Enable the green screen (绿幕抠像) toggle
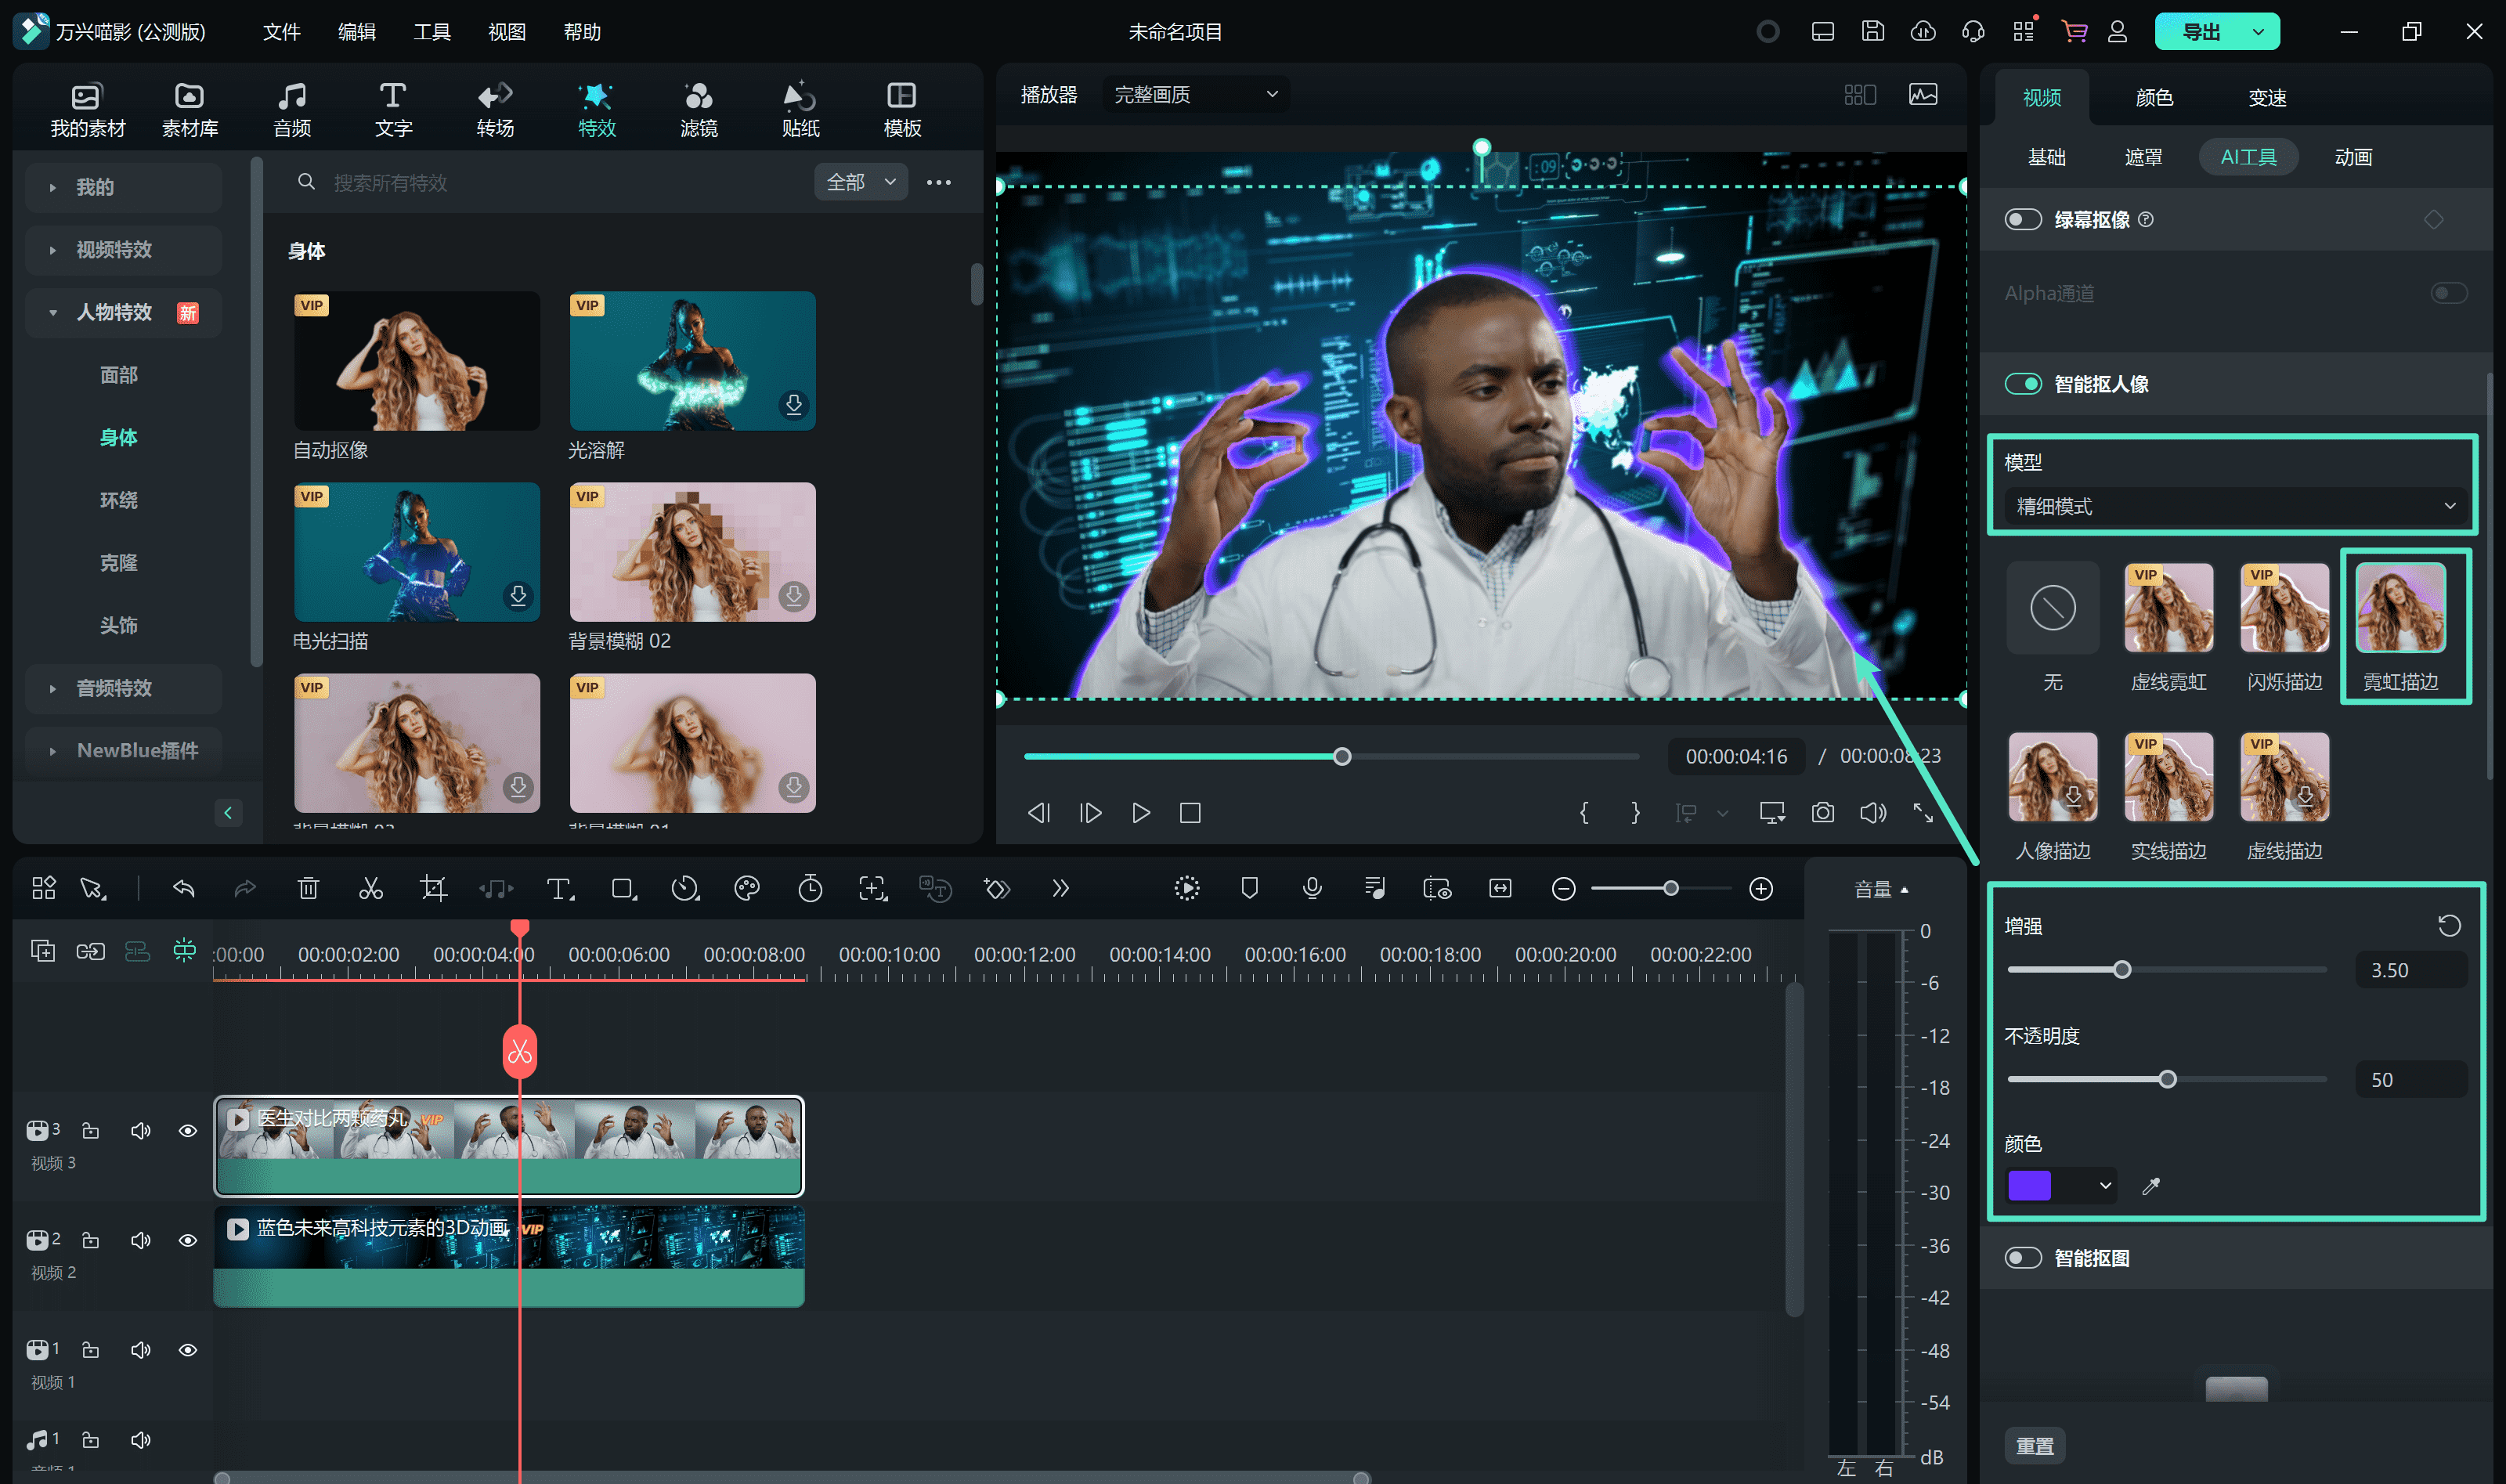The width and height of the screenshot is (2506, 1484). click(x=2022, y=219)
